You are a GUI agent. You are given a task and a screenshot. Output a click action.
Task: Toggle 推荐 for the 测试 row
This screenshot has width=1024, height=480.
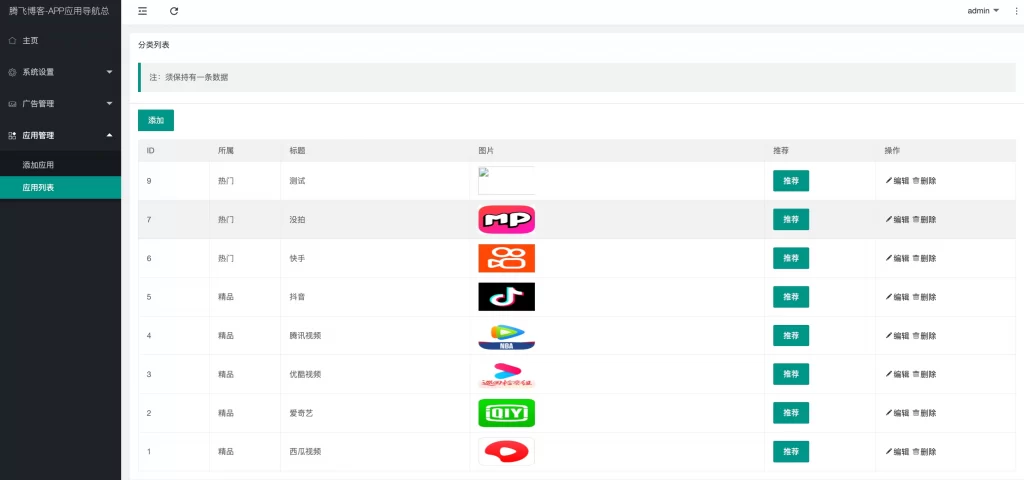(790, 181)
